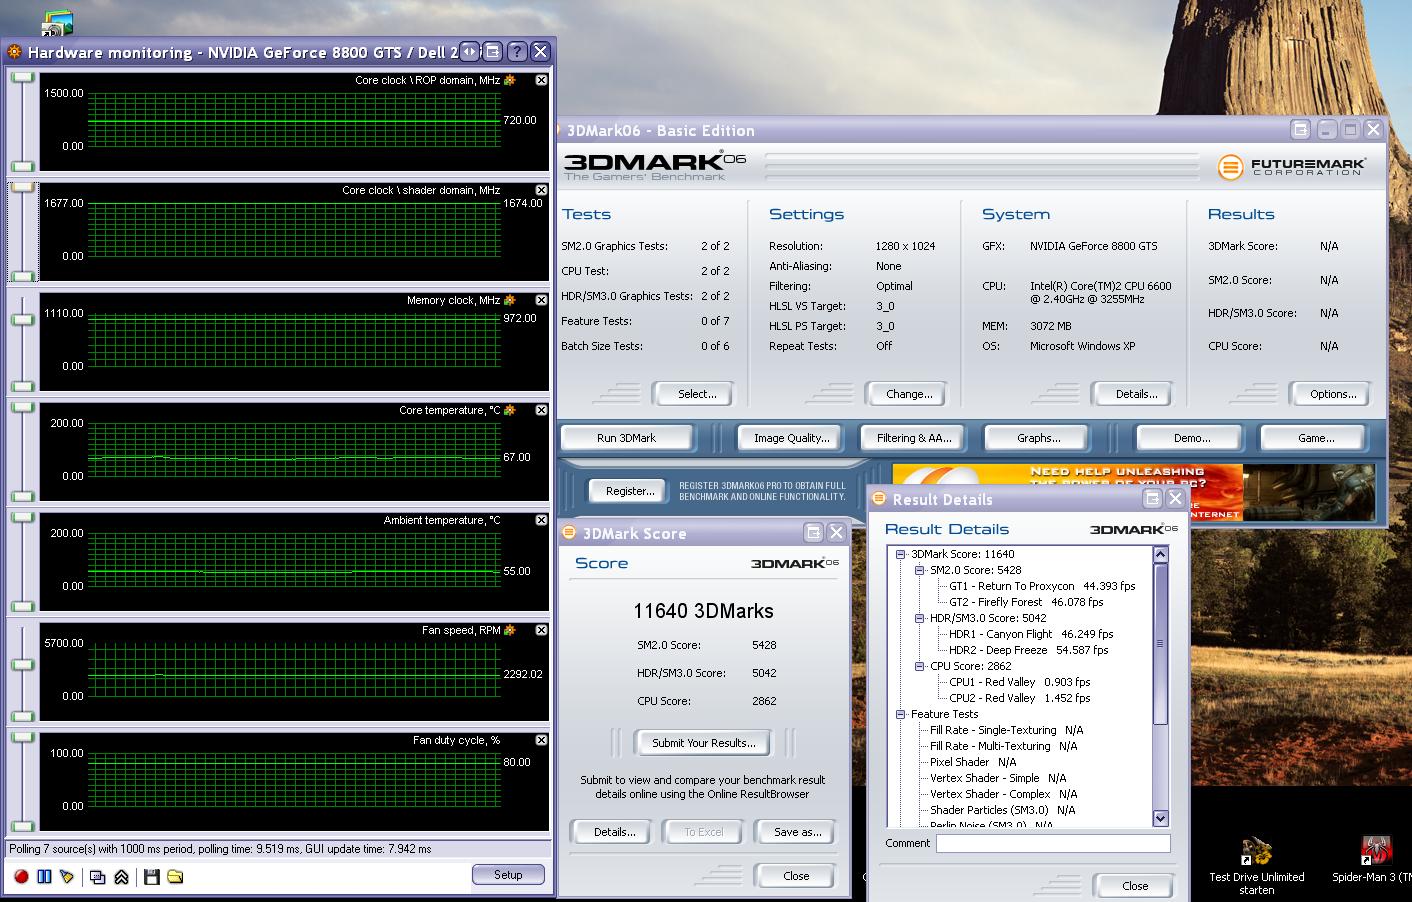Click Save as in 3DMark Score window
The height and width of the screenshot is (902, 1412).
point(797,832)
